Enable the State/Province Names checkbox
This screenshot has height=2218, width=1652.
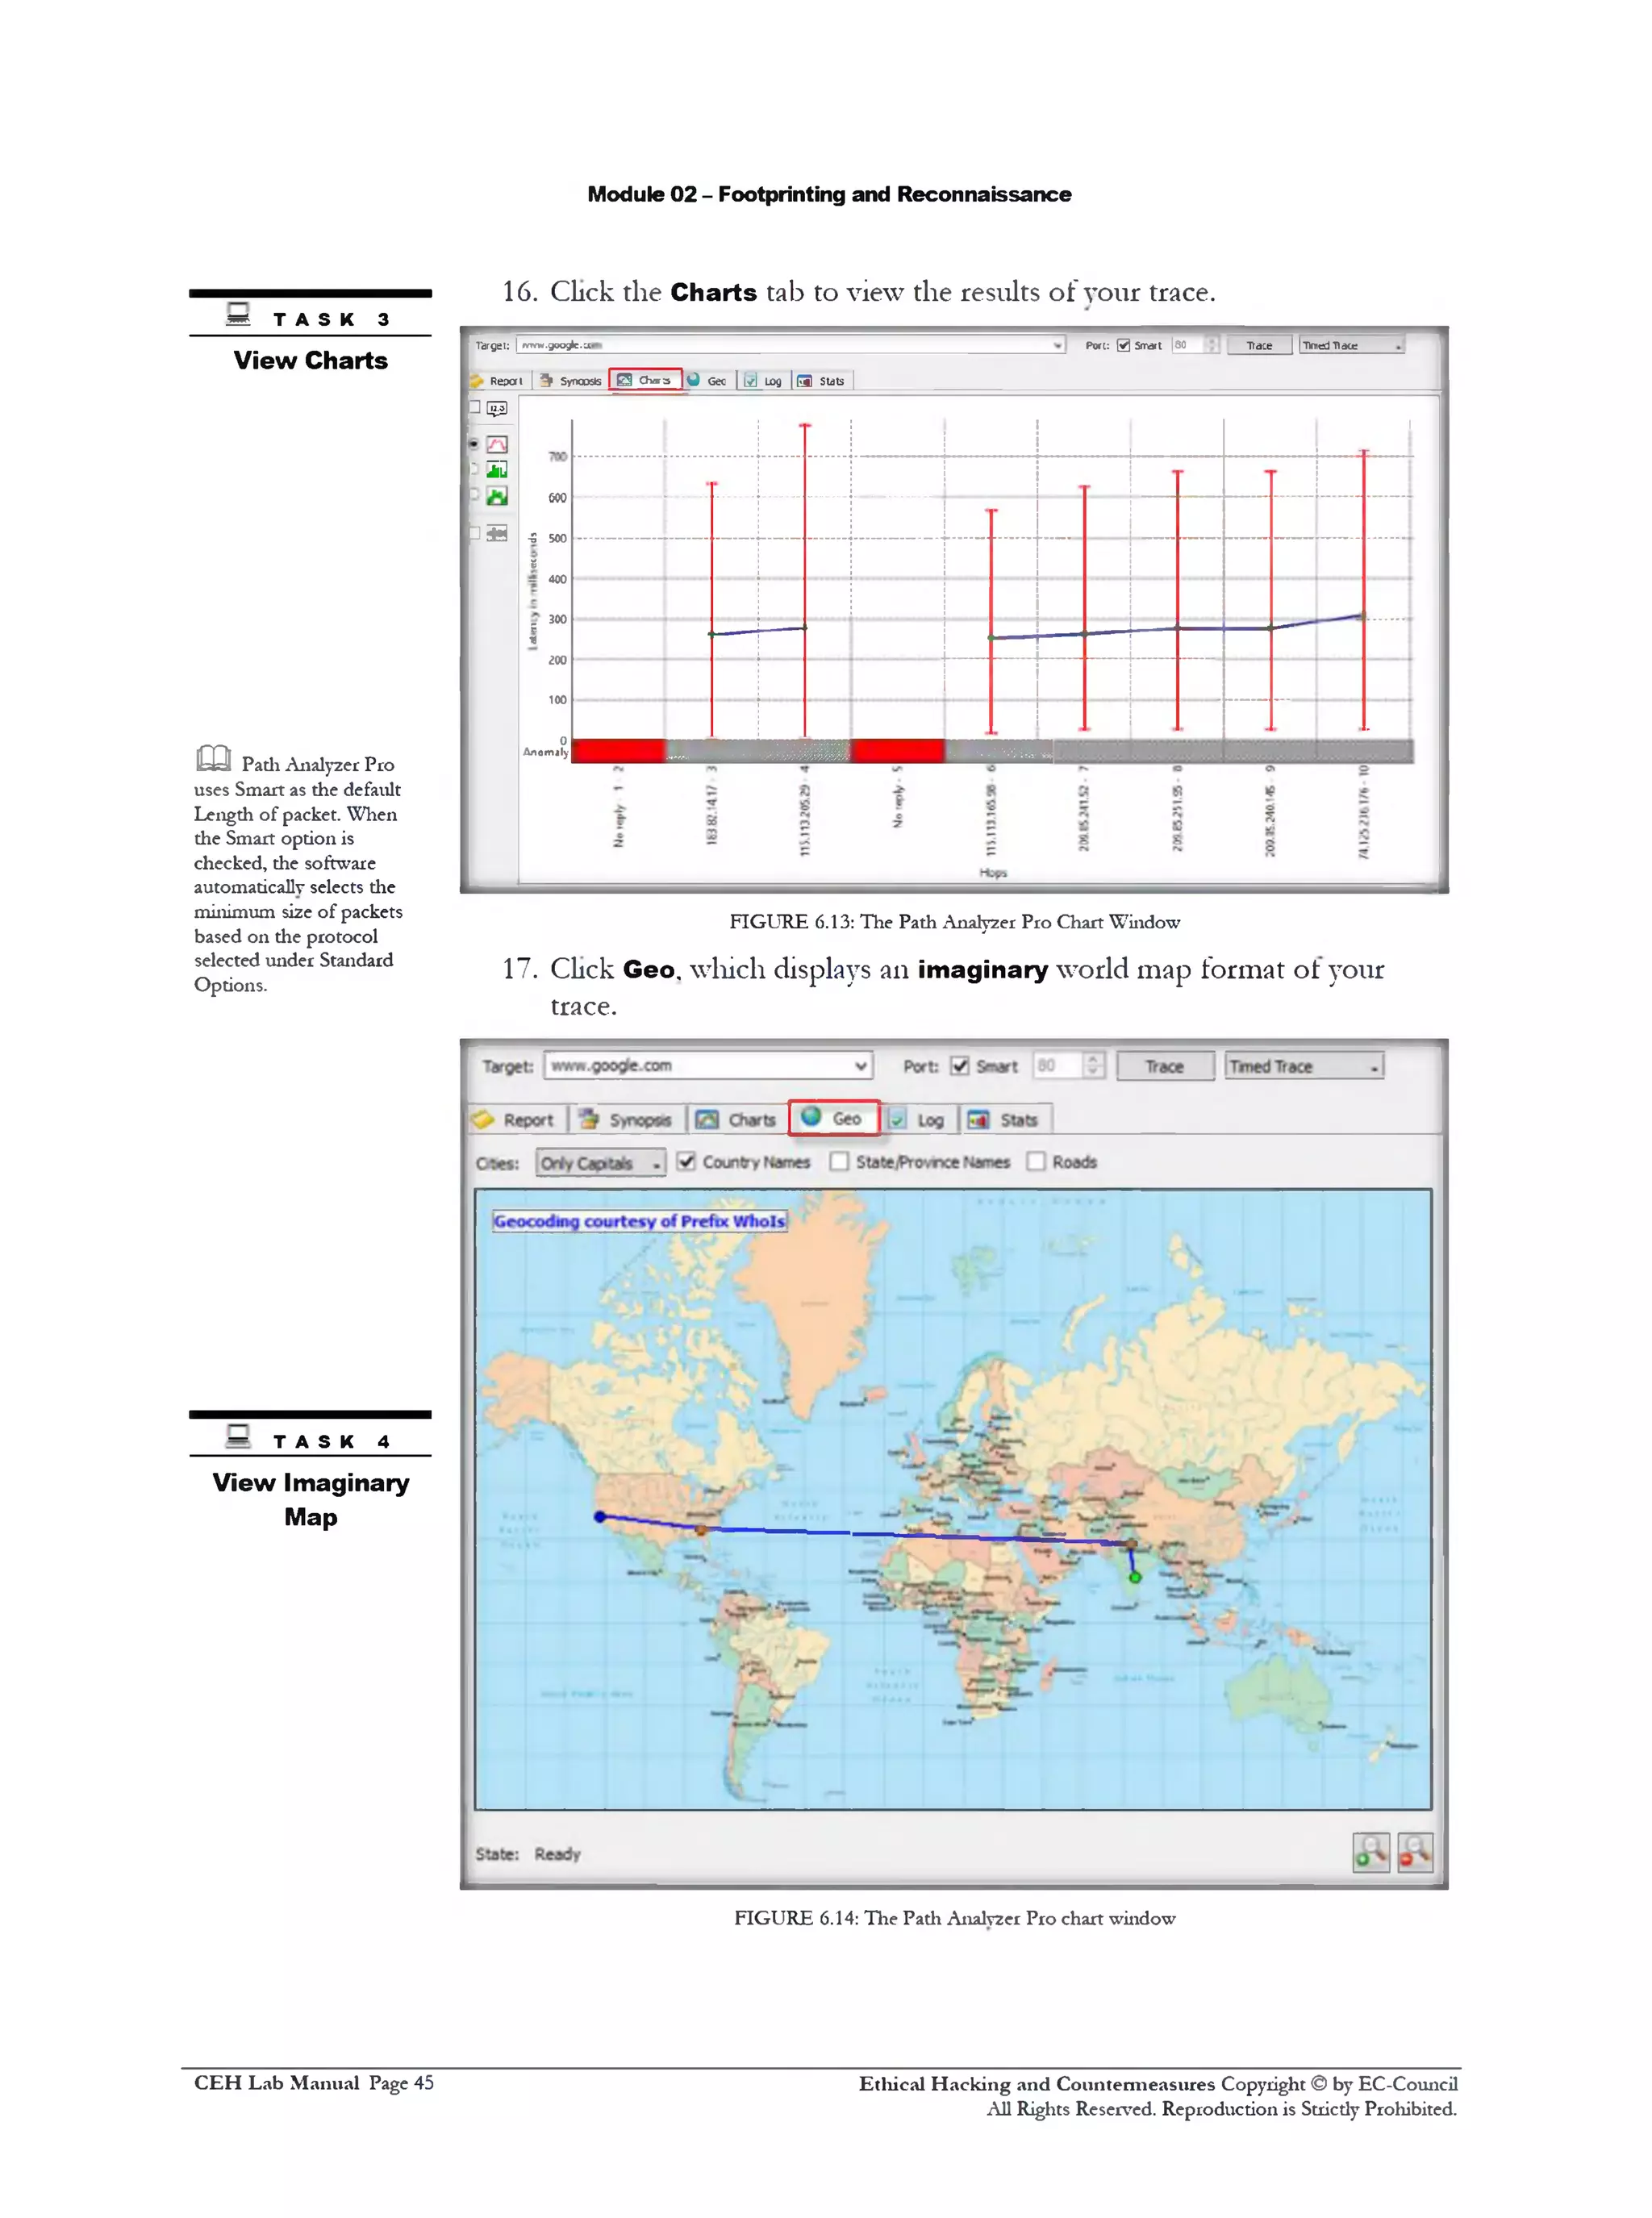pyautogui.click(x=839, y=1161)
